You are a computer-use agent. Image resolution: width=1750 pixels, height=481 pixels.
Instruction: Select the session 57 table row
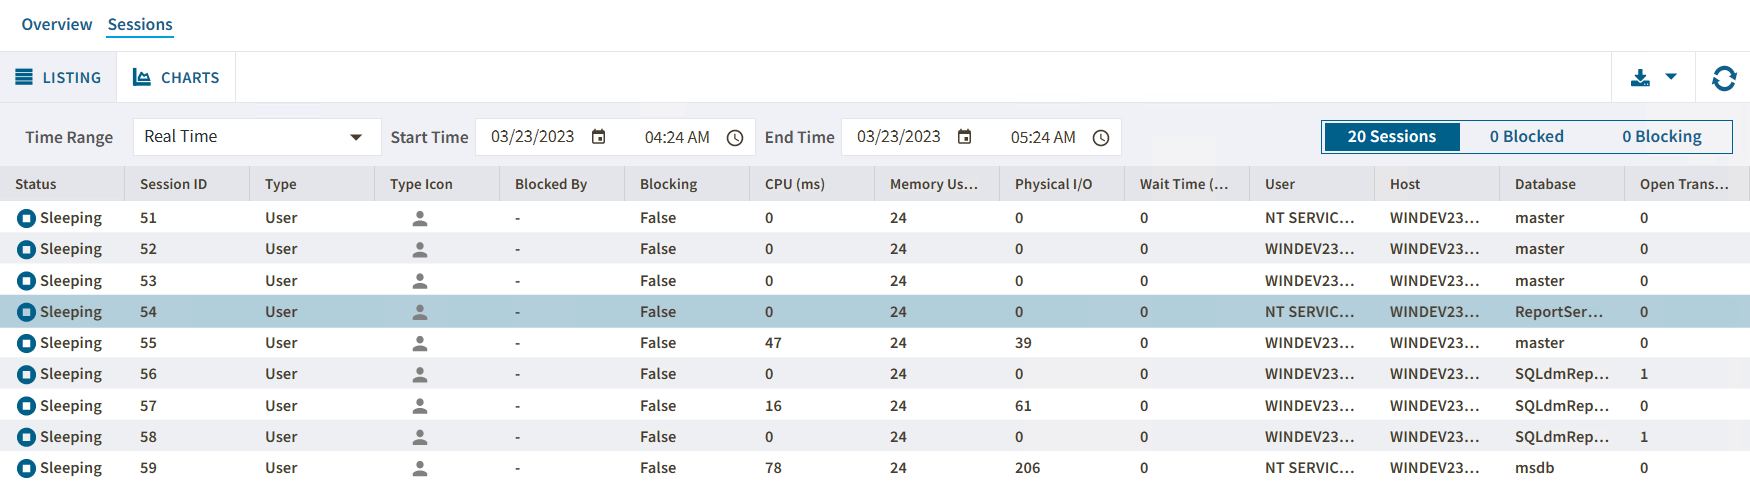[700, 406]
